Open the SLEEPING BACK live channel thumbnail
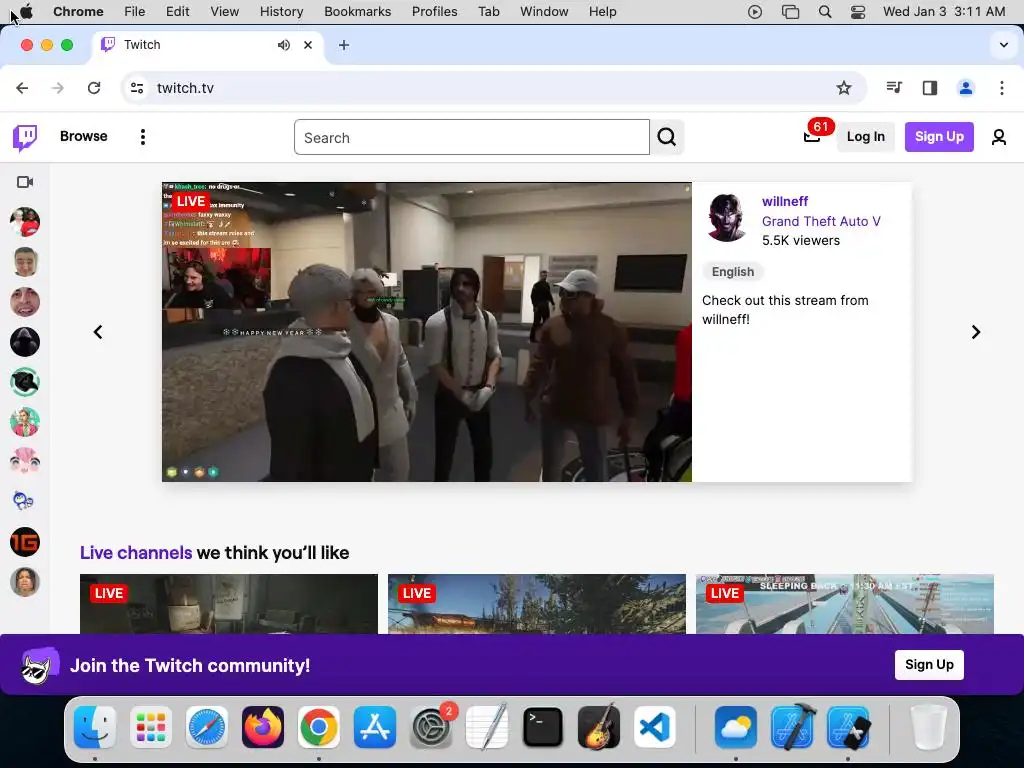 [844, 604]
